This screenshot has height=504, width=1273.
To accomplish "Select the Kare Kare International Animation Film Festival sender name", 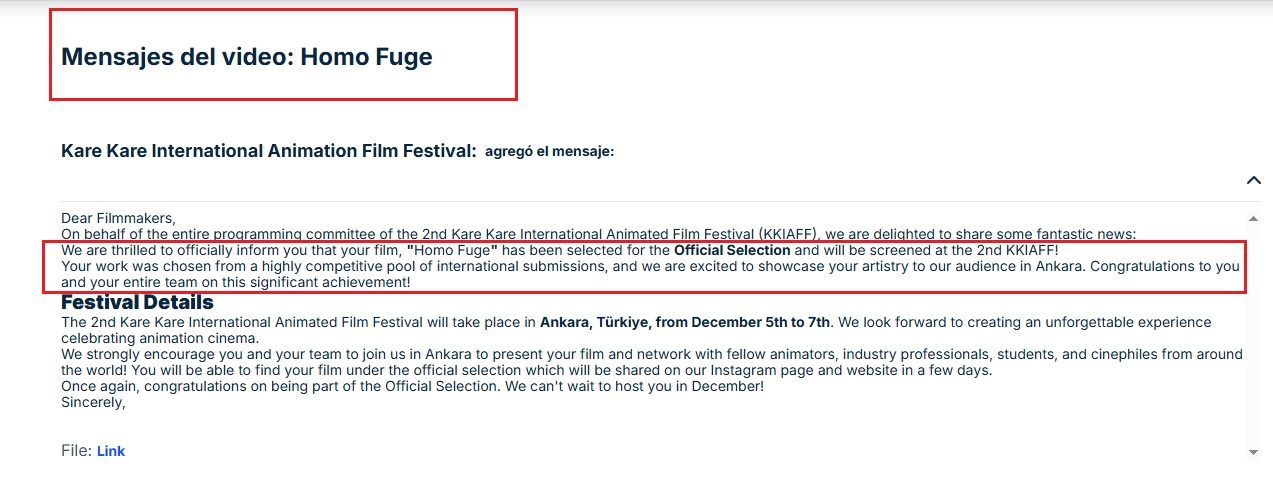I will pos(268,151).
